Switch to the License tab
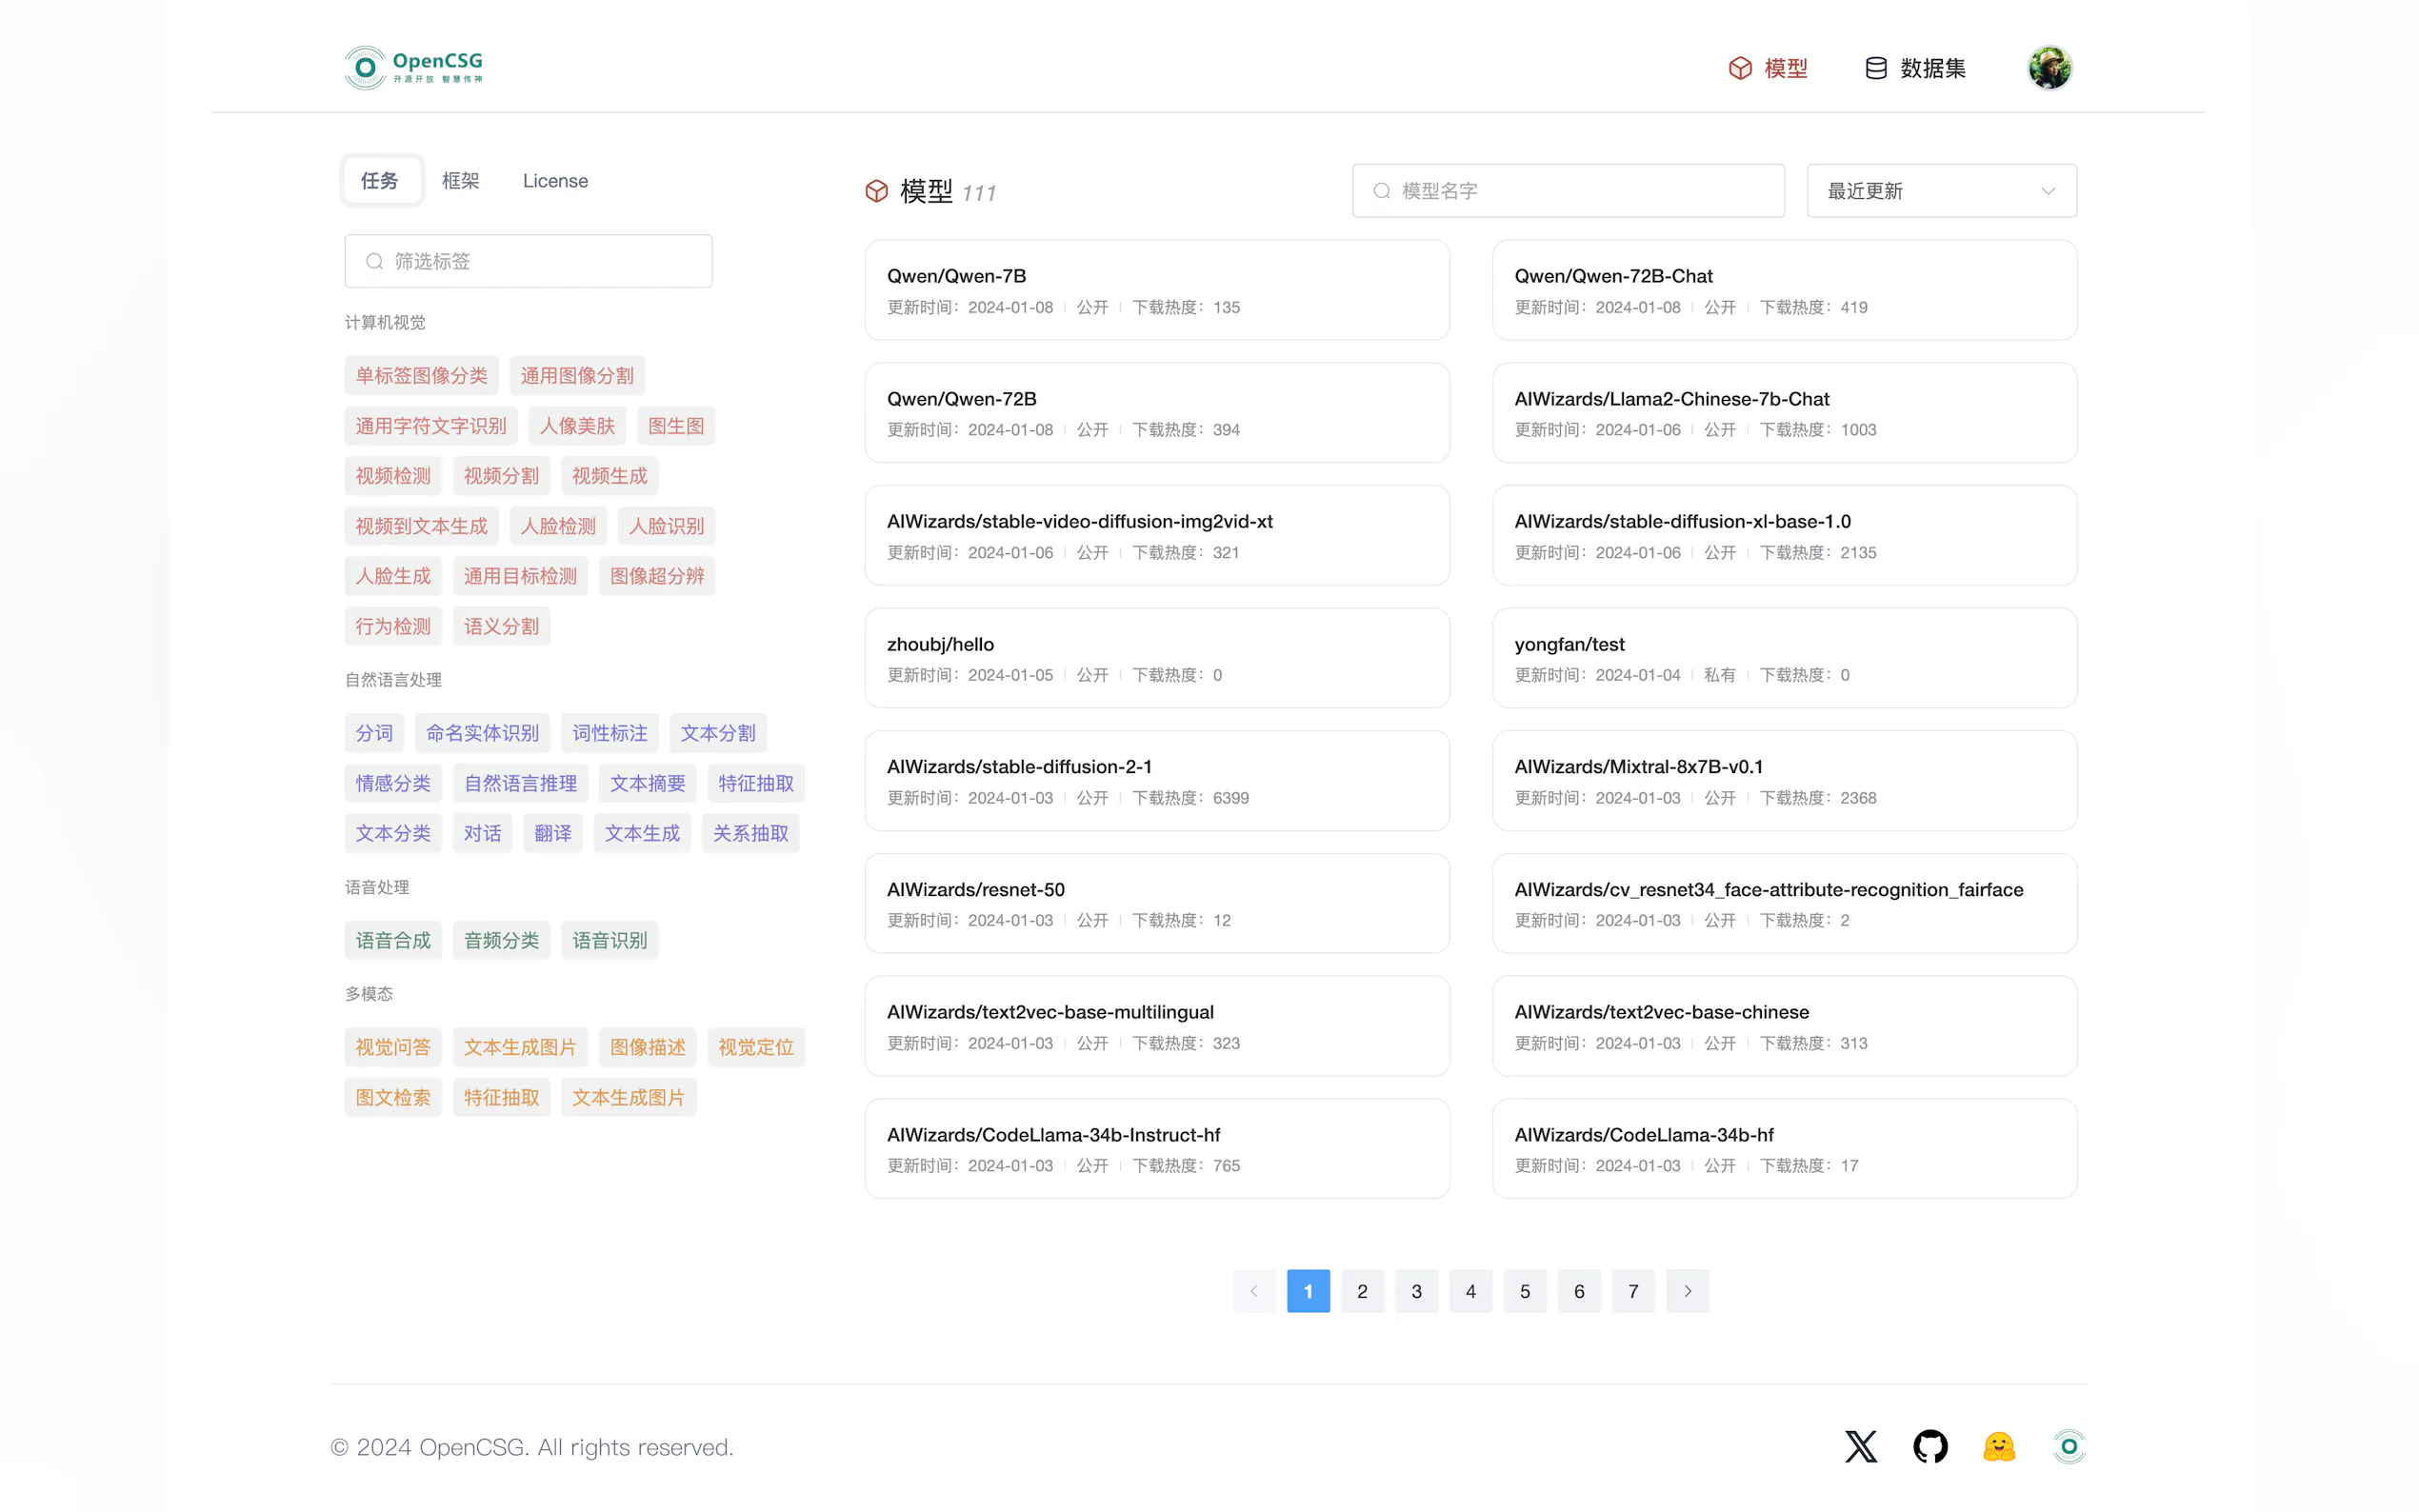 tap(555, 181)
